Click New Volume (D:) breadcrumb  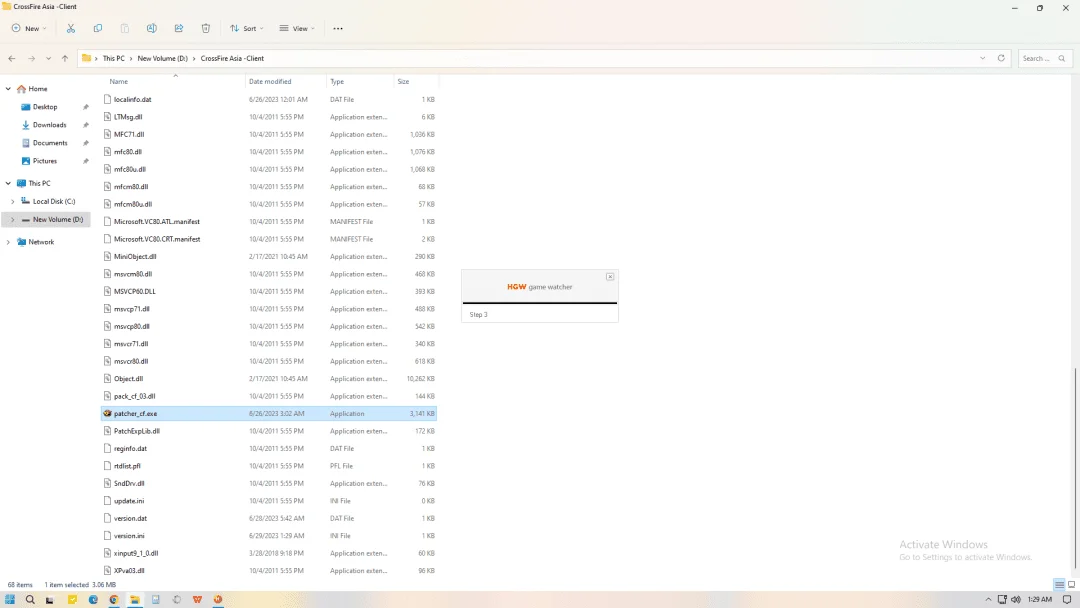point(163,59)
